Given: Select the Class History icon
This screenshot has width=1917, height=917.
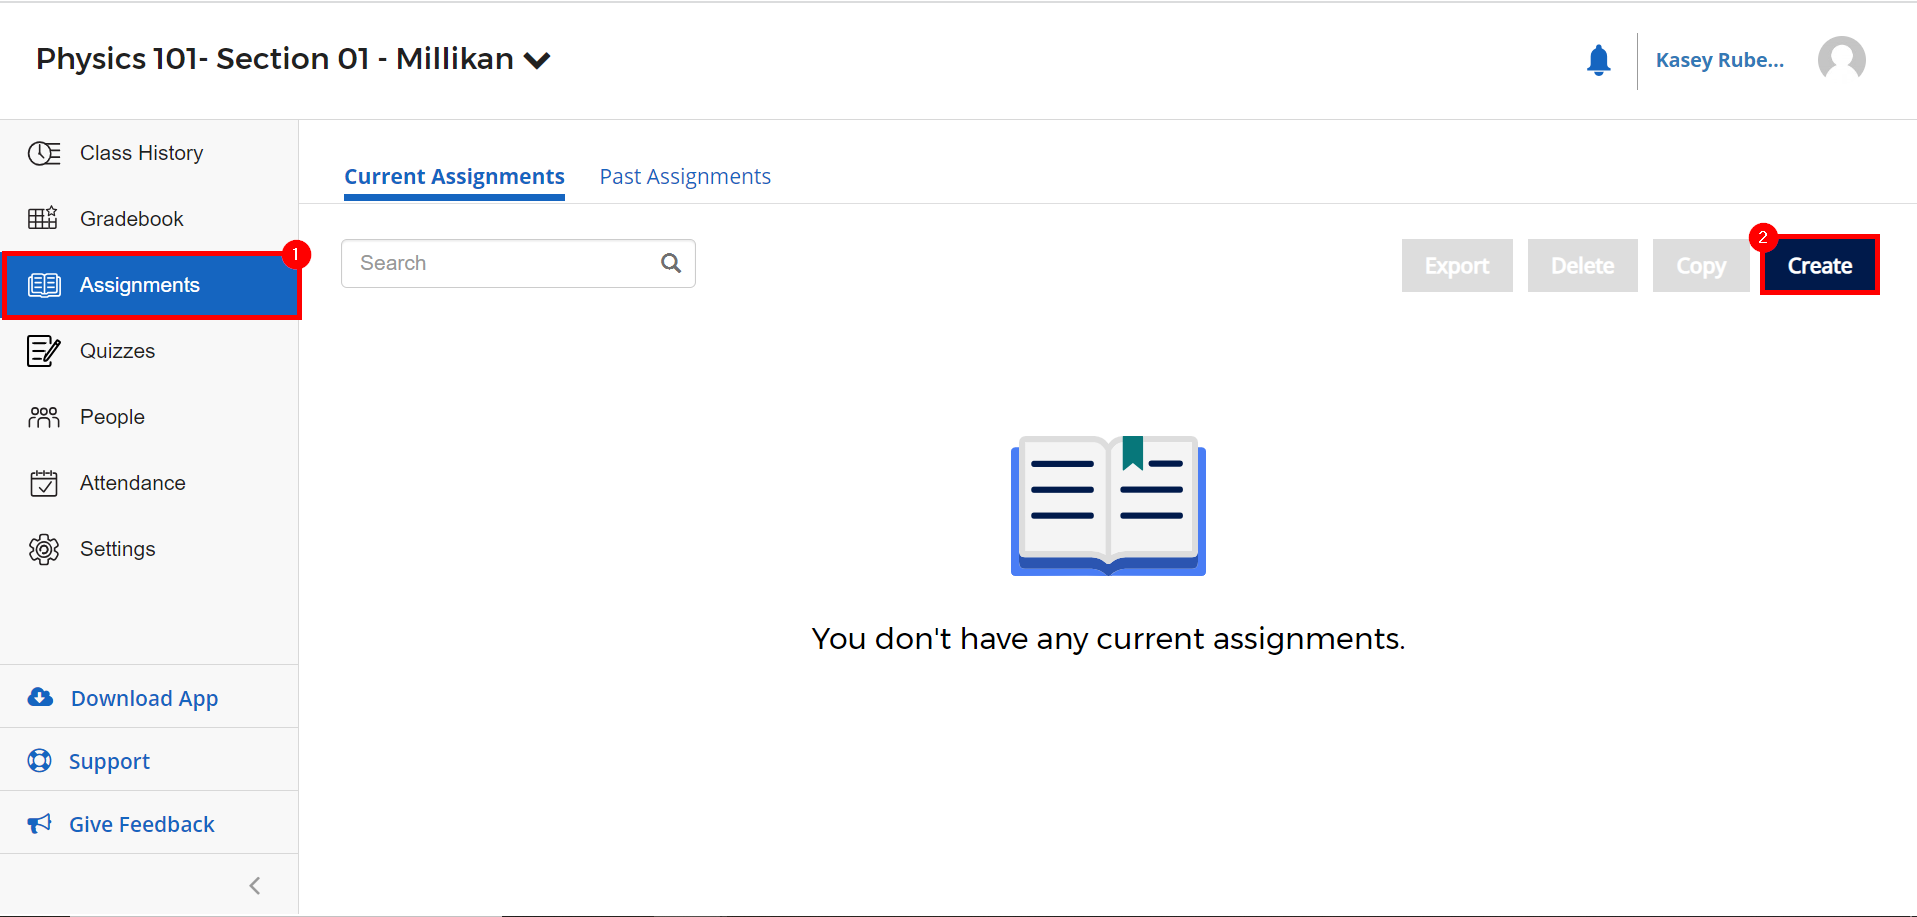Looking at the screenshot, I should (x=44, y=152).
